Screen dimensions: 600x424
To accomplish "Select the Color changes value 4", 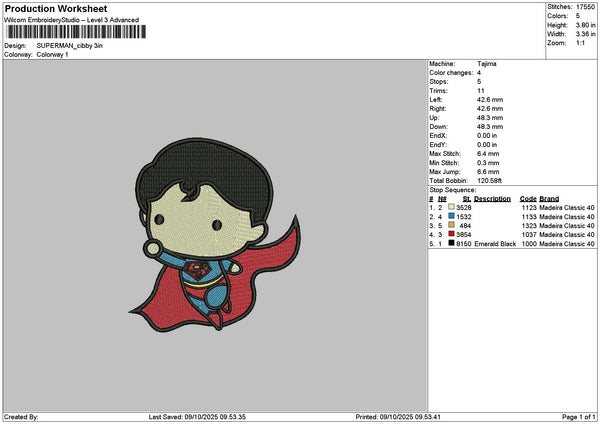I will pyautogui.click(x=479, y=73).
